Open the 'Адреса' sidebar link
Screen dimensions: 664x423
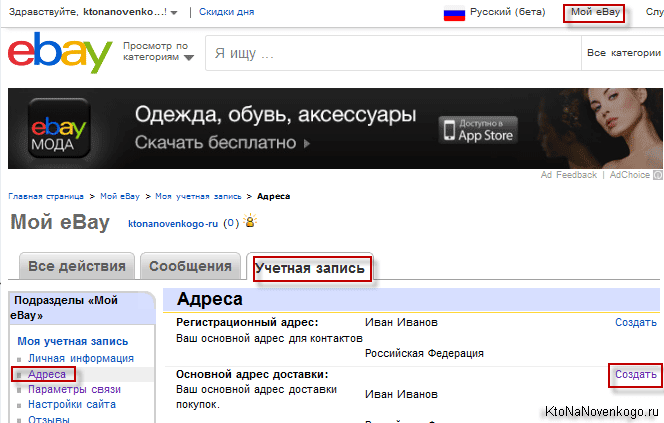tap(47, 374)
